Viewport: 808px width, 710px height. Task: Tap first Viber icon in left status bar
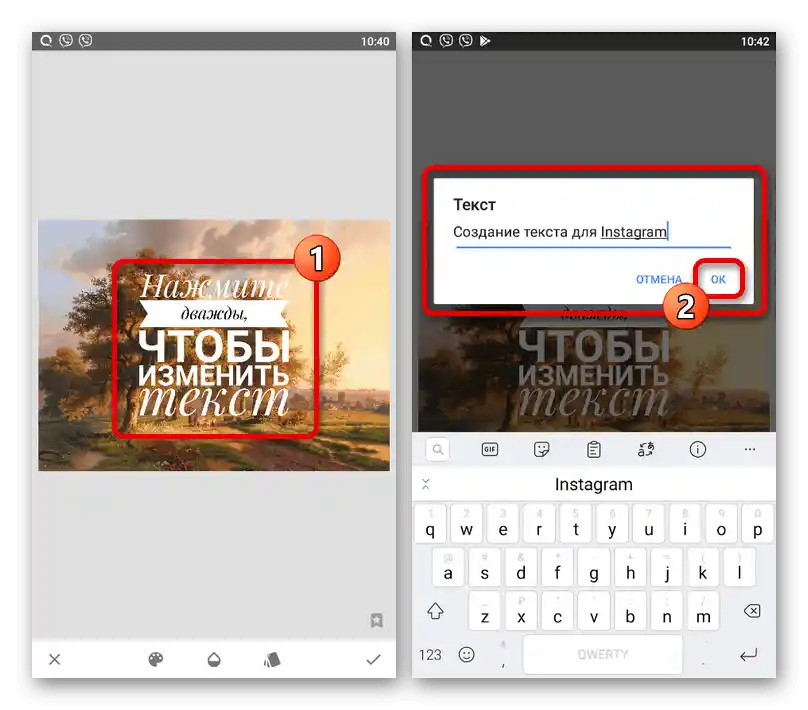coord(66,40)
